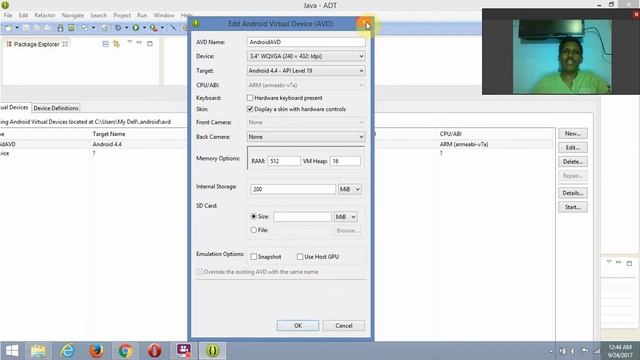Image resolution: width=640 pixels, height=360 pixels.
Task: Expand the Run button dropdown arrow
Action: click(144, 28)
